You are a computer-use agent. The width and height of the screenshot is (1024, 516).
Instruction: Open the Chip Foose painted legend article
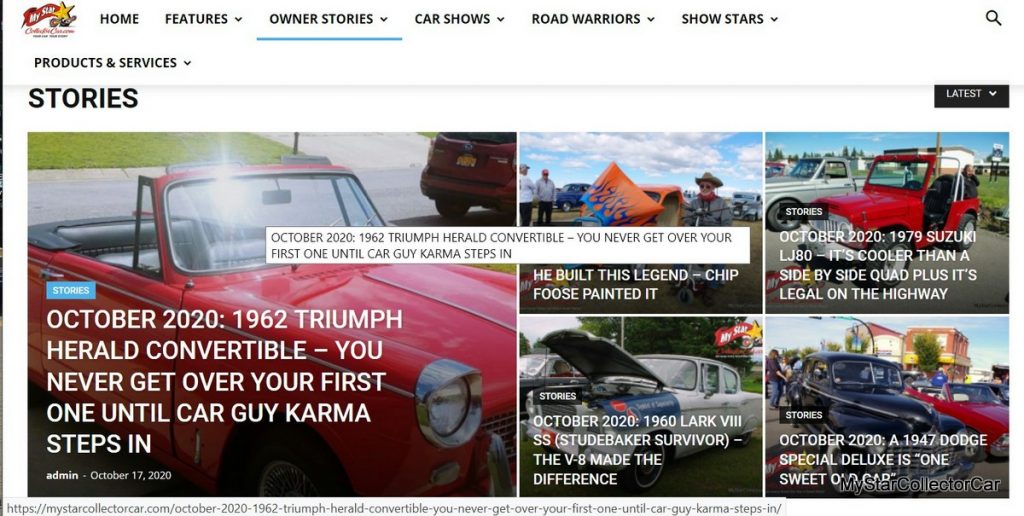(x=635, y=284)
